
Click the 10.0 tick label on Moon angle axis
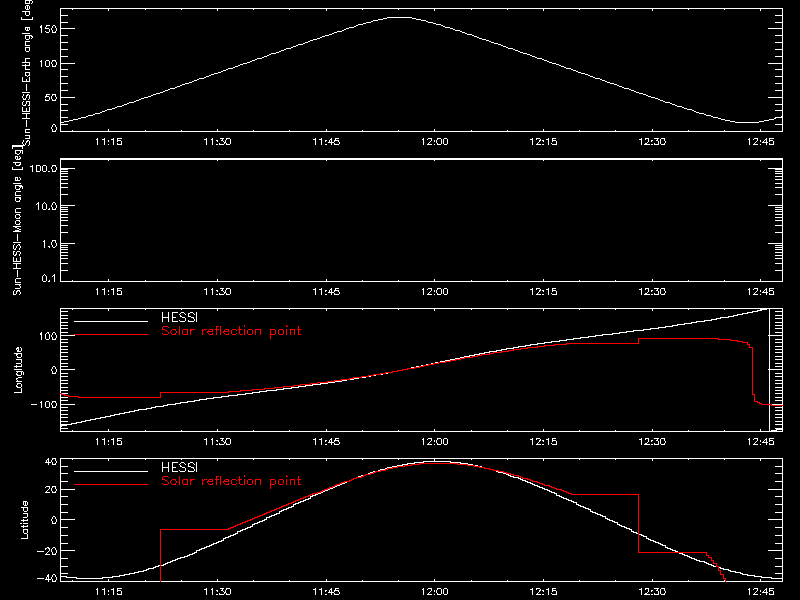46,207
